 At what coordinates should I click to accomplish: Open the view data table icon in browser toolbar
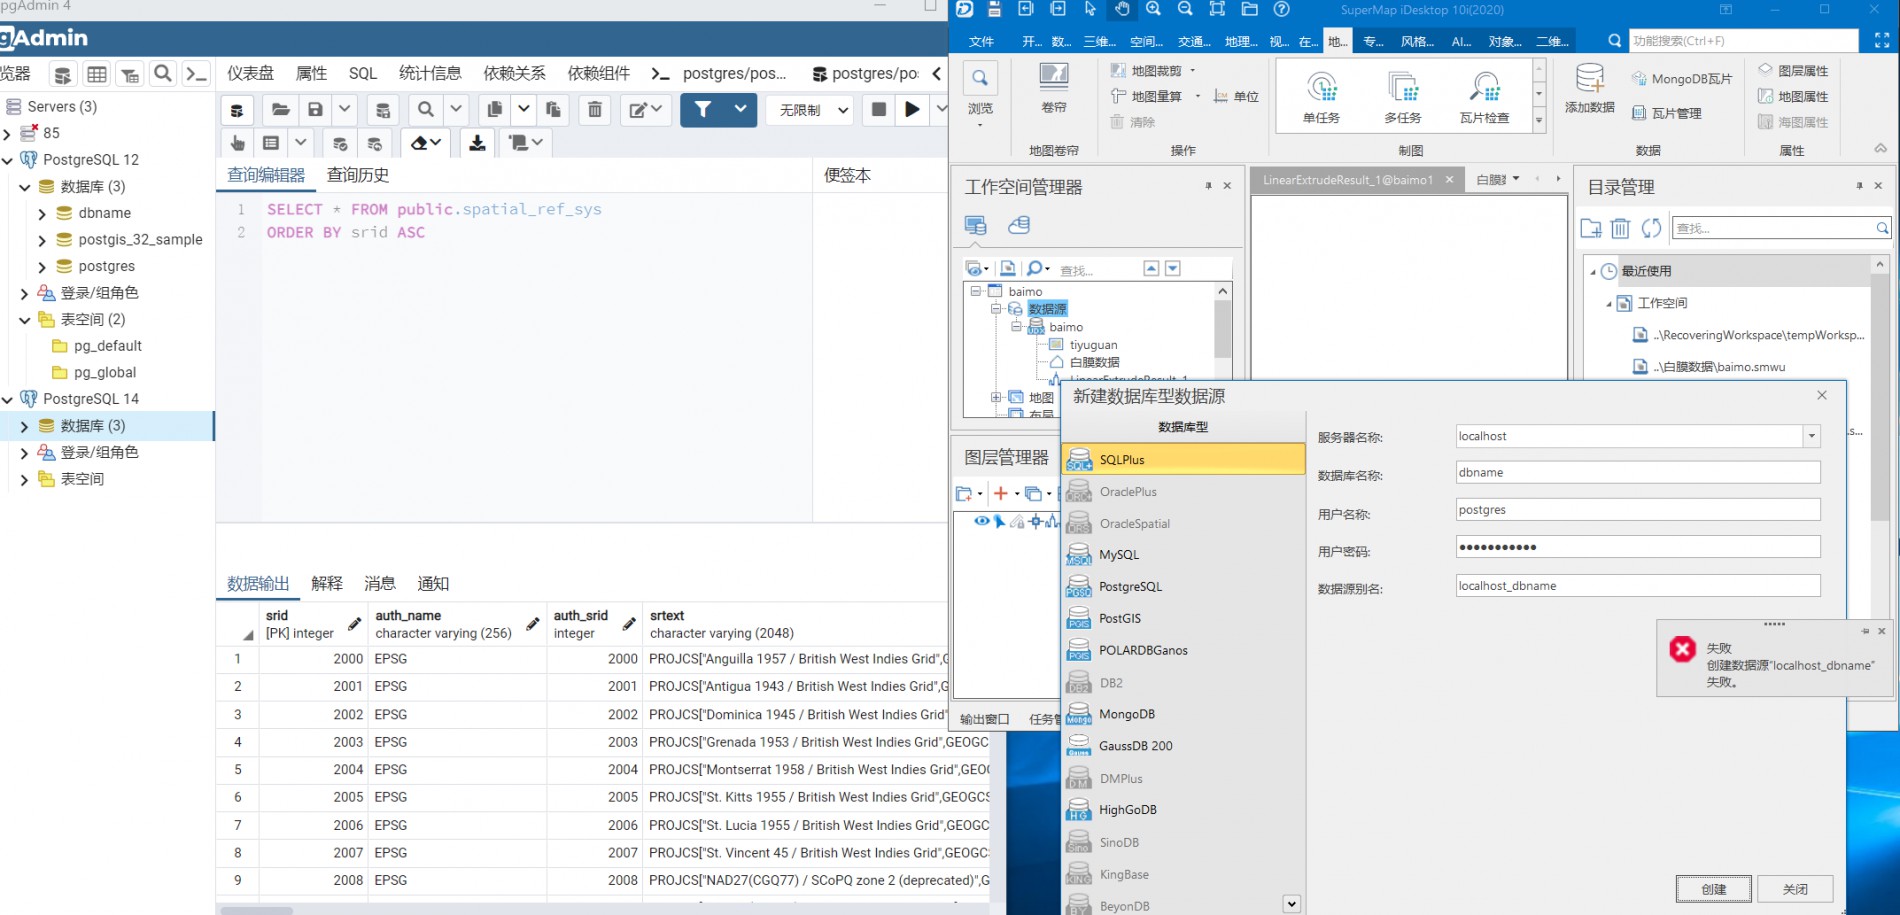[97, 74]
